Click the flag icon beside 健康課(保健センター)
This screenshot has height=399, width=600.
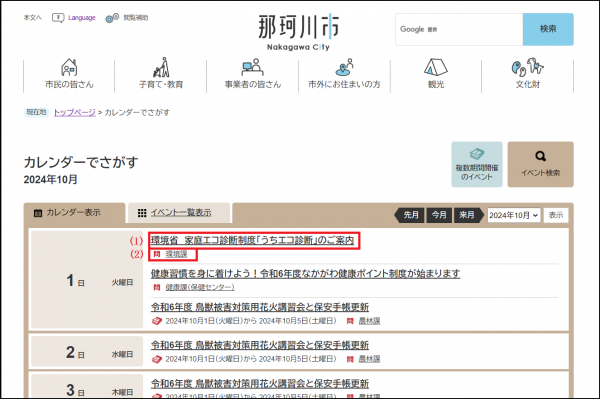tap(157, 287)
